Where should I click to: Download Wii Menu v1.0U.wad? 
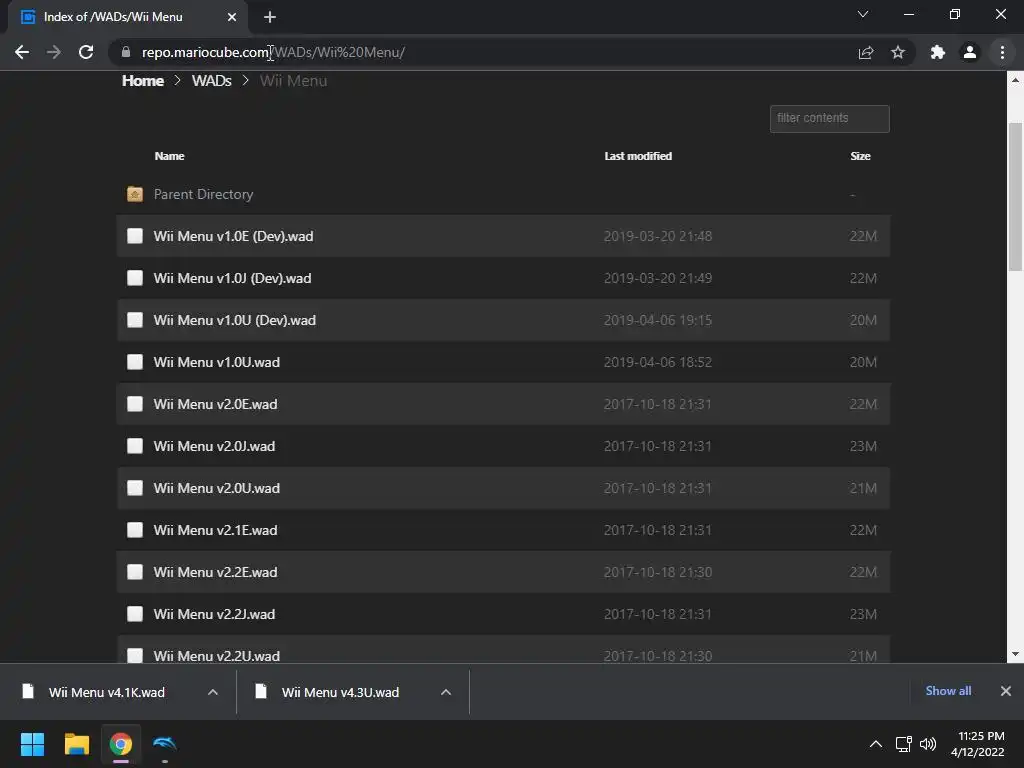(x=216, y=362)
